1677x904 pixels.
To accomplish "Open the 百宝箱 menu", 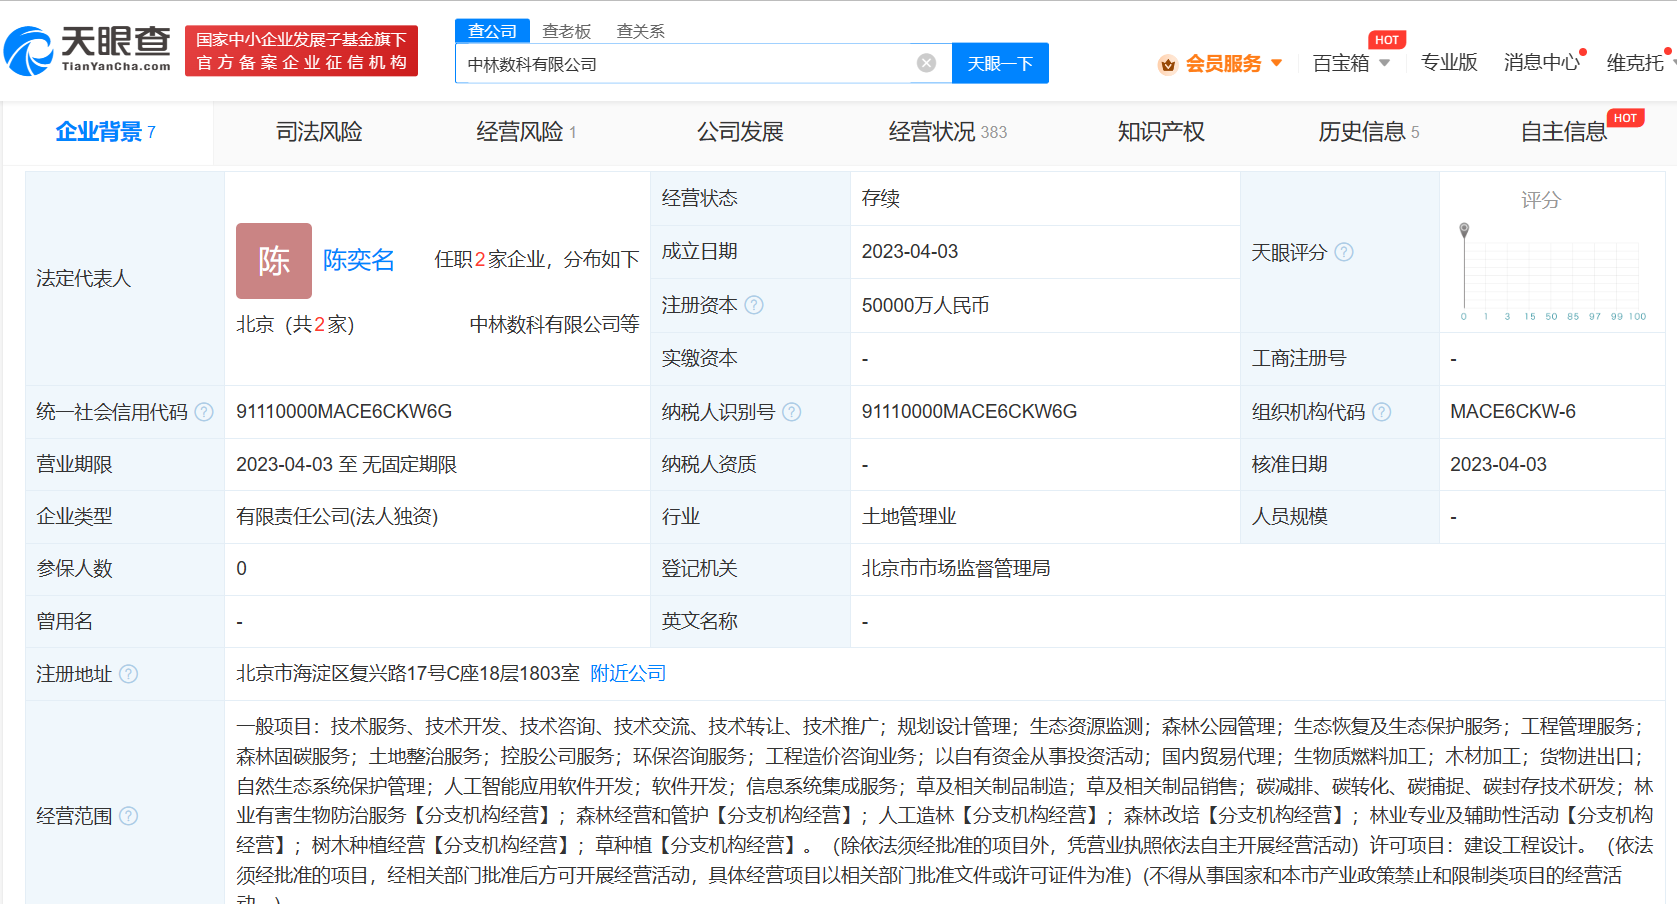I will point(1341,64).
